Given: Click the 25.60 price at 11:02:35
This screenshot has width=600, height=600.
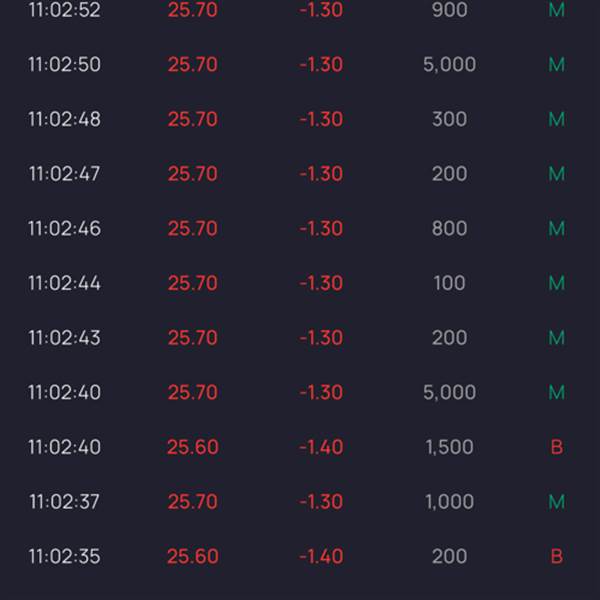Looking at the screenshot, I should click(193, 556).
